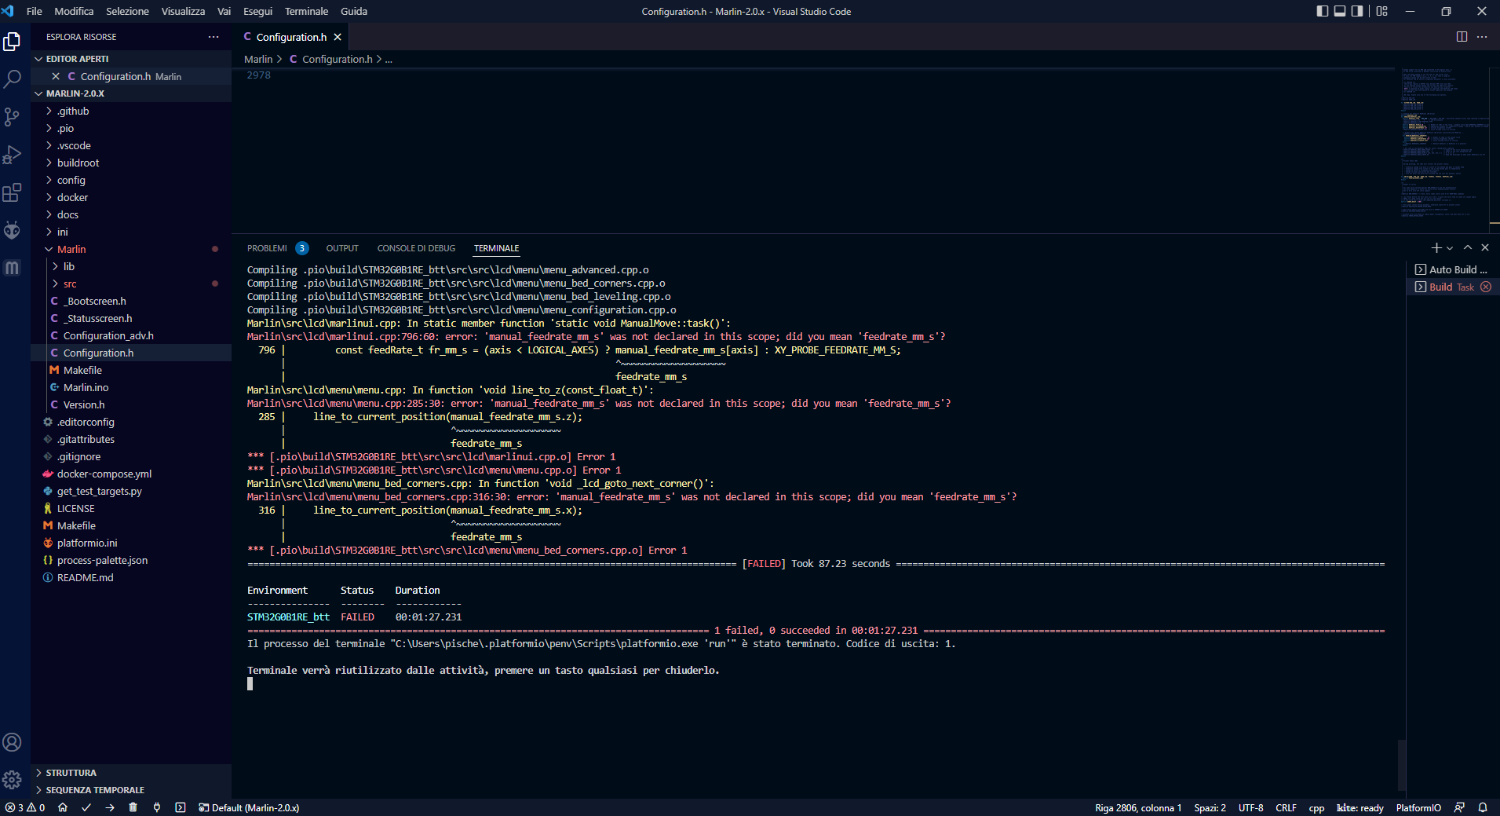Open platformio.ini in file tree

[x=132, y=543]
